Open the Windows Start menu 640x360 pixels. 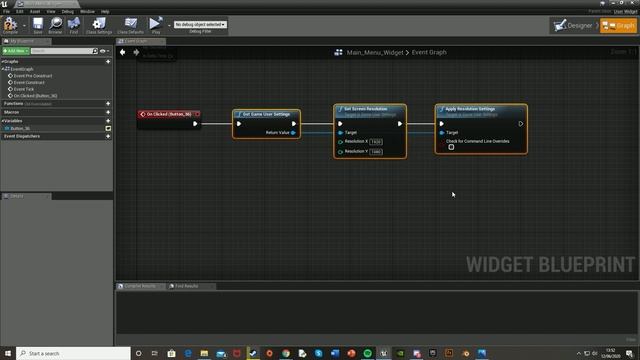(x=8, y=353)
